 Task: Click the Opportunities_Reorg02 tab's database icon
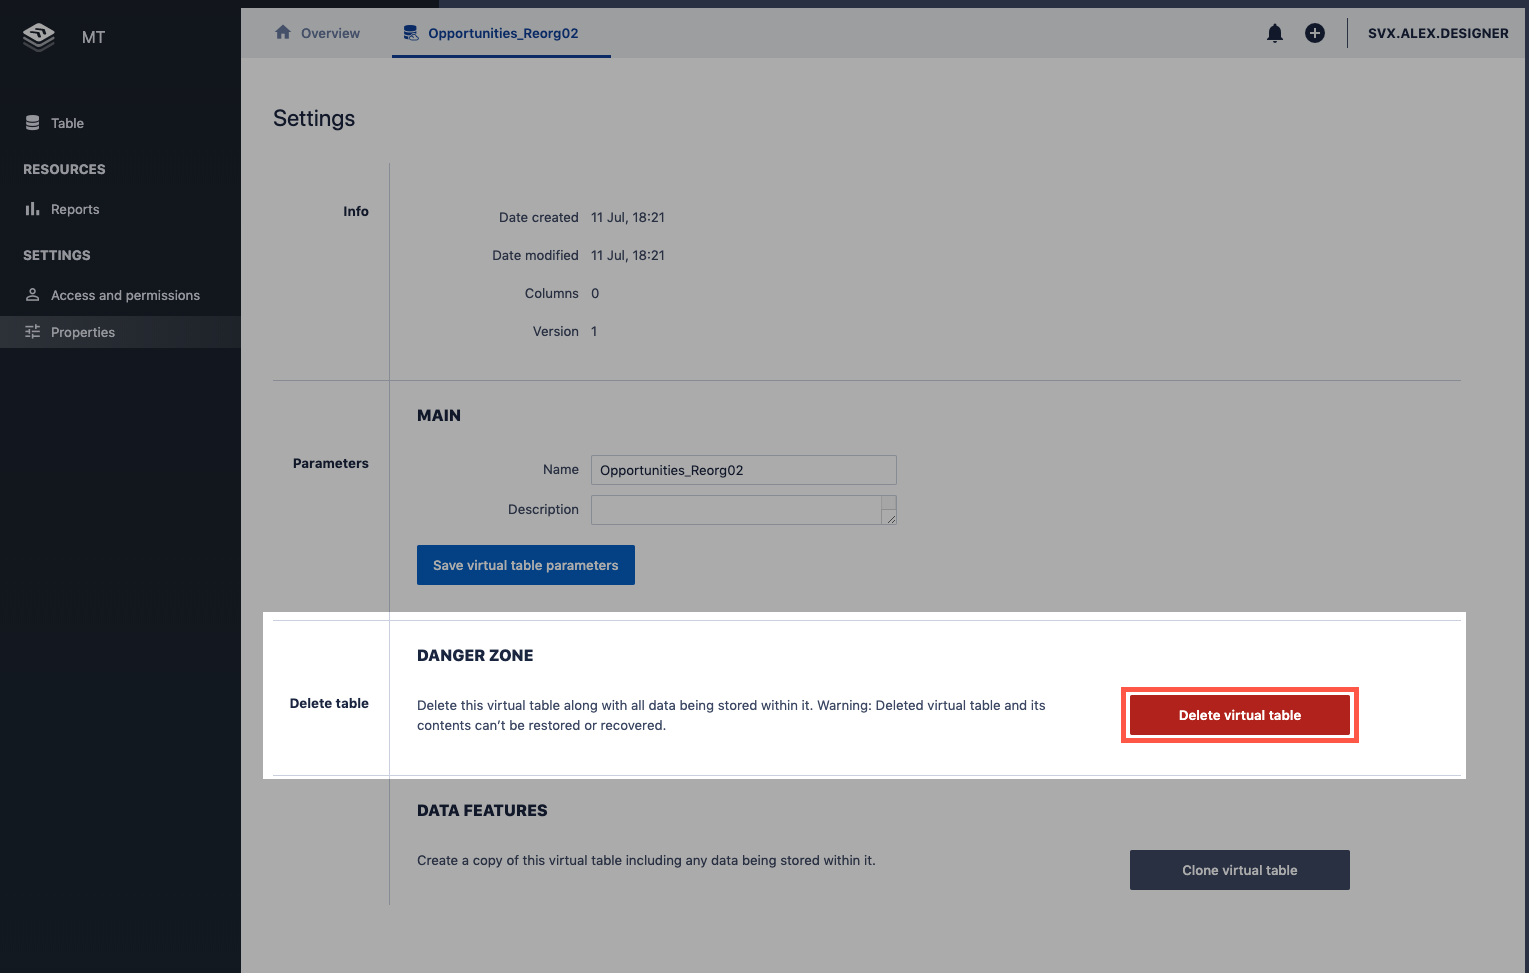(x=411, y=33)
